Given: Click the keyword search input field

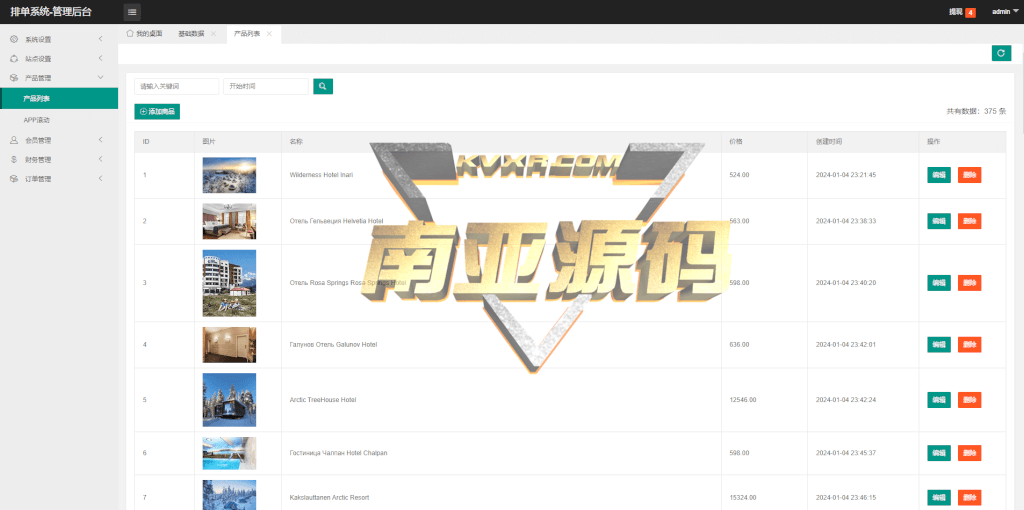Looking at the screenshot, I should pyautogui.click(x=177, y=86).
